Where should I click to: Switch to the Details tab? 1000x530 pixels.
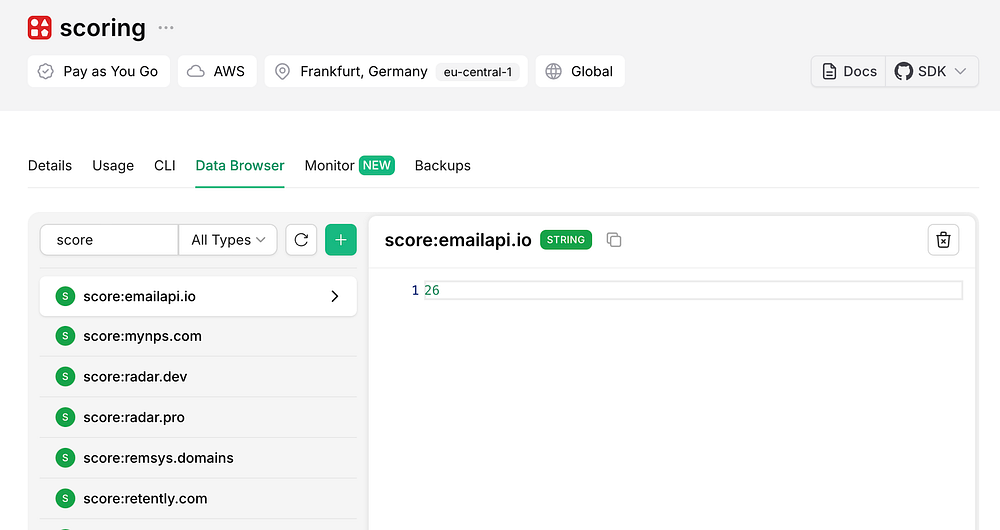pyautogui.click(x=50, y=166)
